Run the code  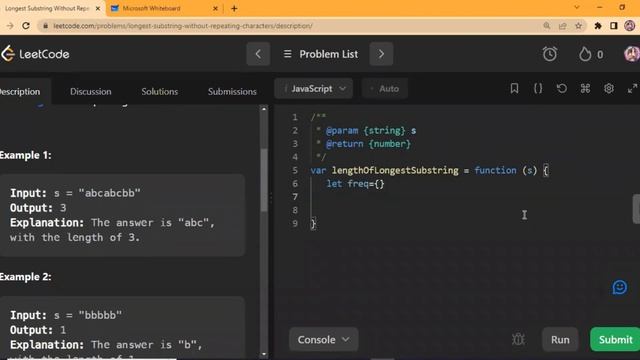coord(560,340)
